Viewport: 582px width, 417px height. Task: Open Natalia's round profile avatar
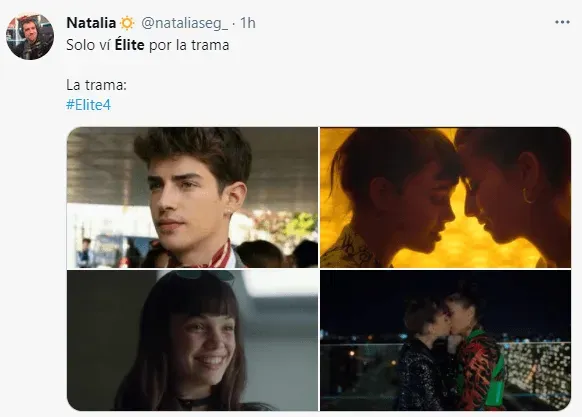30,36
